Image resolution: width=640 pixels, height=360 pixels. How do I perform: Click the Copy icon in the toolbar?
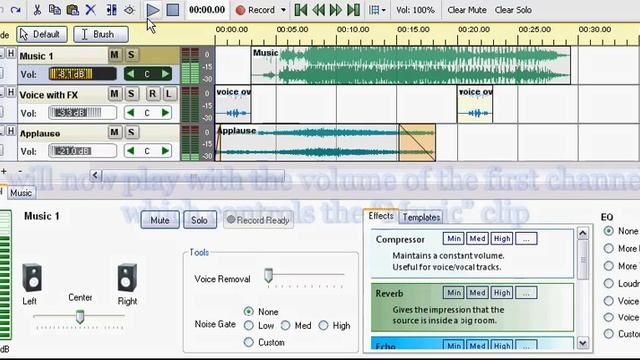click(55, 10)
